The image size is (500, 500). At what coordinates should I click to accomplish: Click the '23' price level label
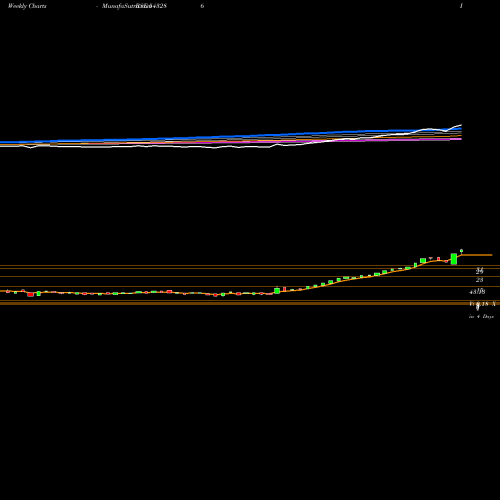[x=479, y=280]
